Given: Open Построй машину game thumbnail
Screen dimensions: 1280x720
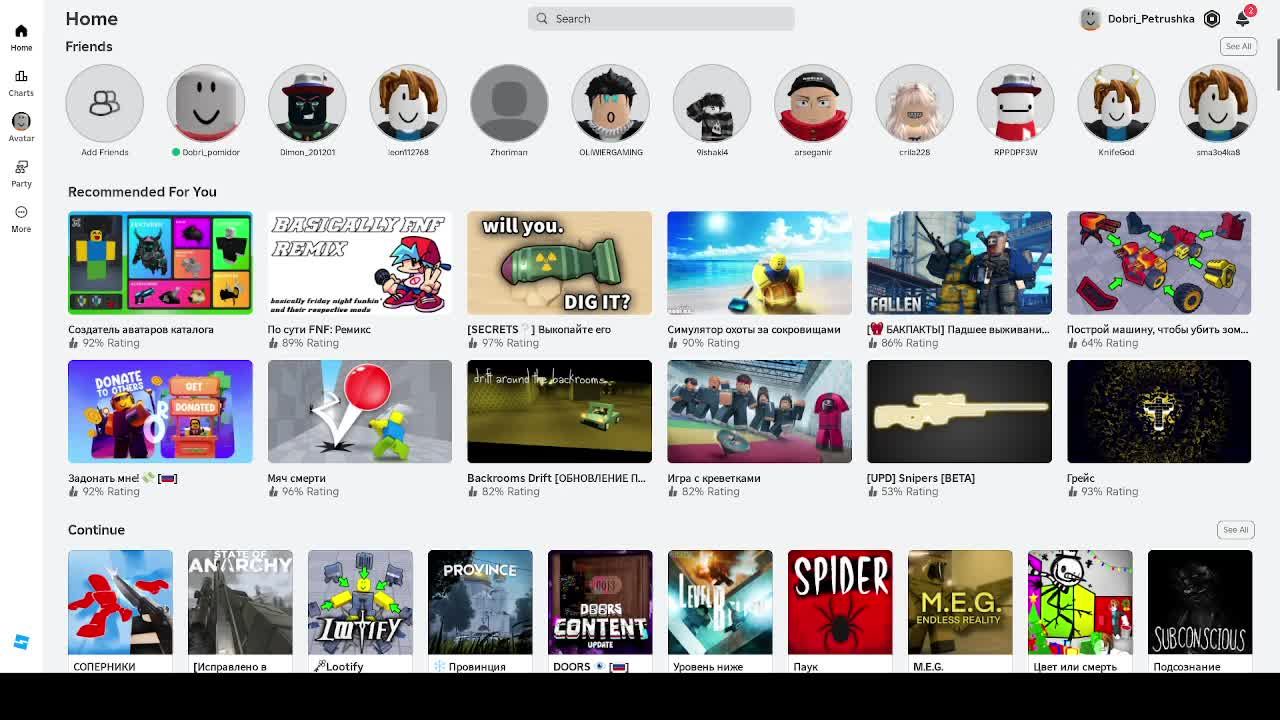Looking at the screenshot, I should 1159,263.
